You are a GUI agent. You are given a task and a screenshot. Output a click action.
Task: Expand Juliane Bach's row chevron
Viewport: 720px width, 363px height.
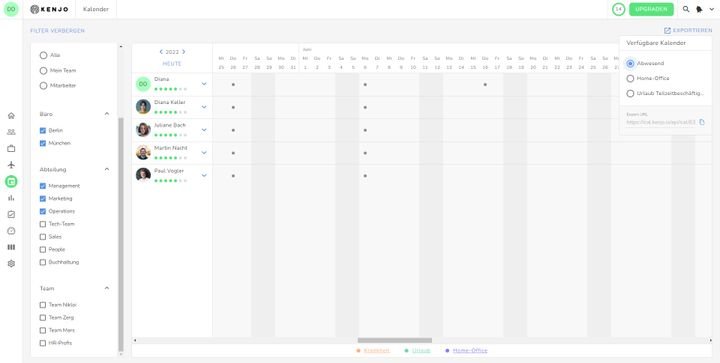coord(204,130)
